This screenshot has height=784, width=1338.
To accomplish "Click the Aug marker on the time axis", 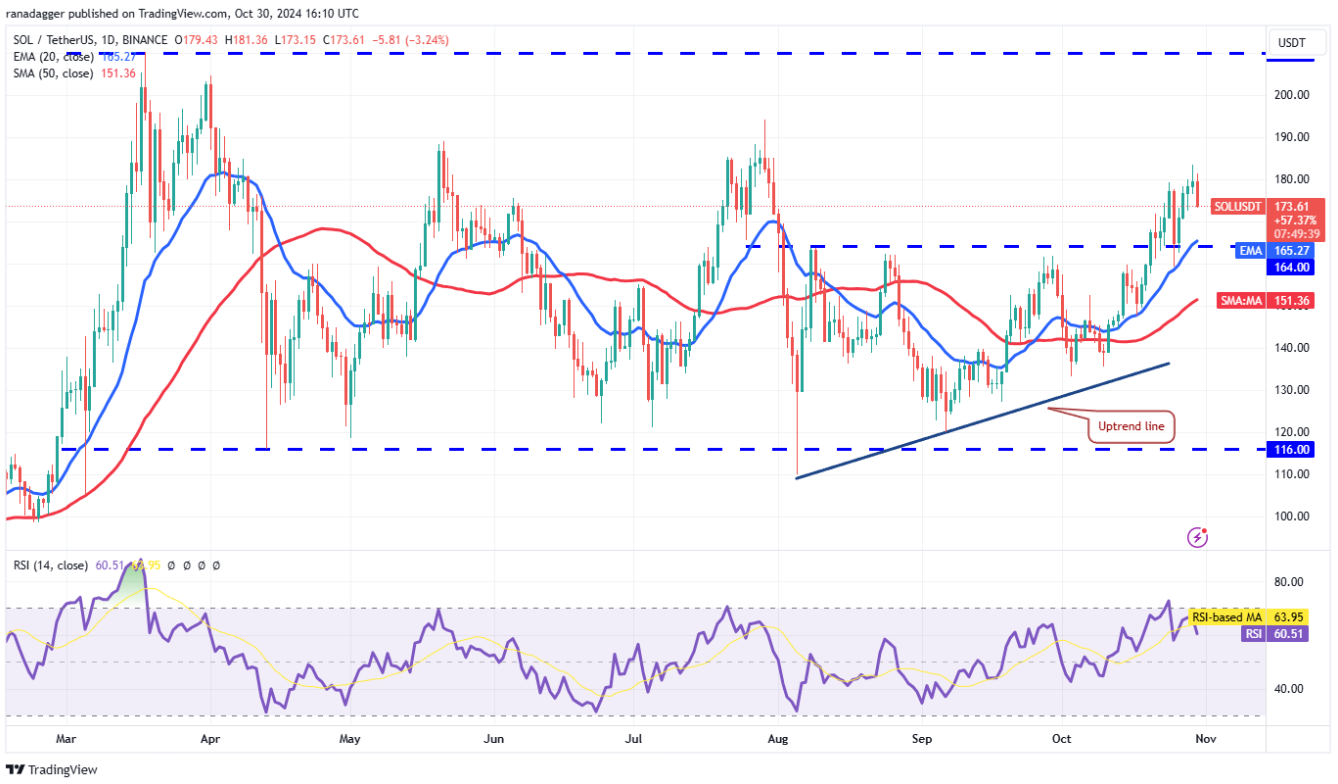I will pos(781,739).
